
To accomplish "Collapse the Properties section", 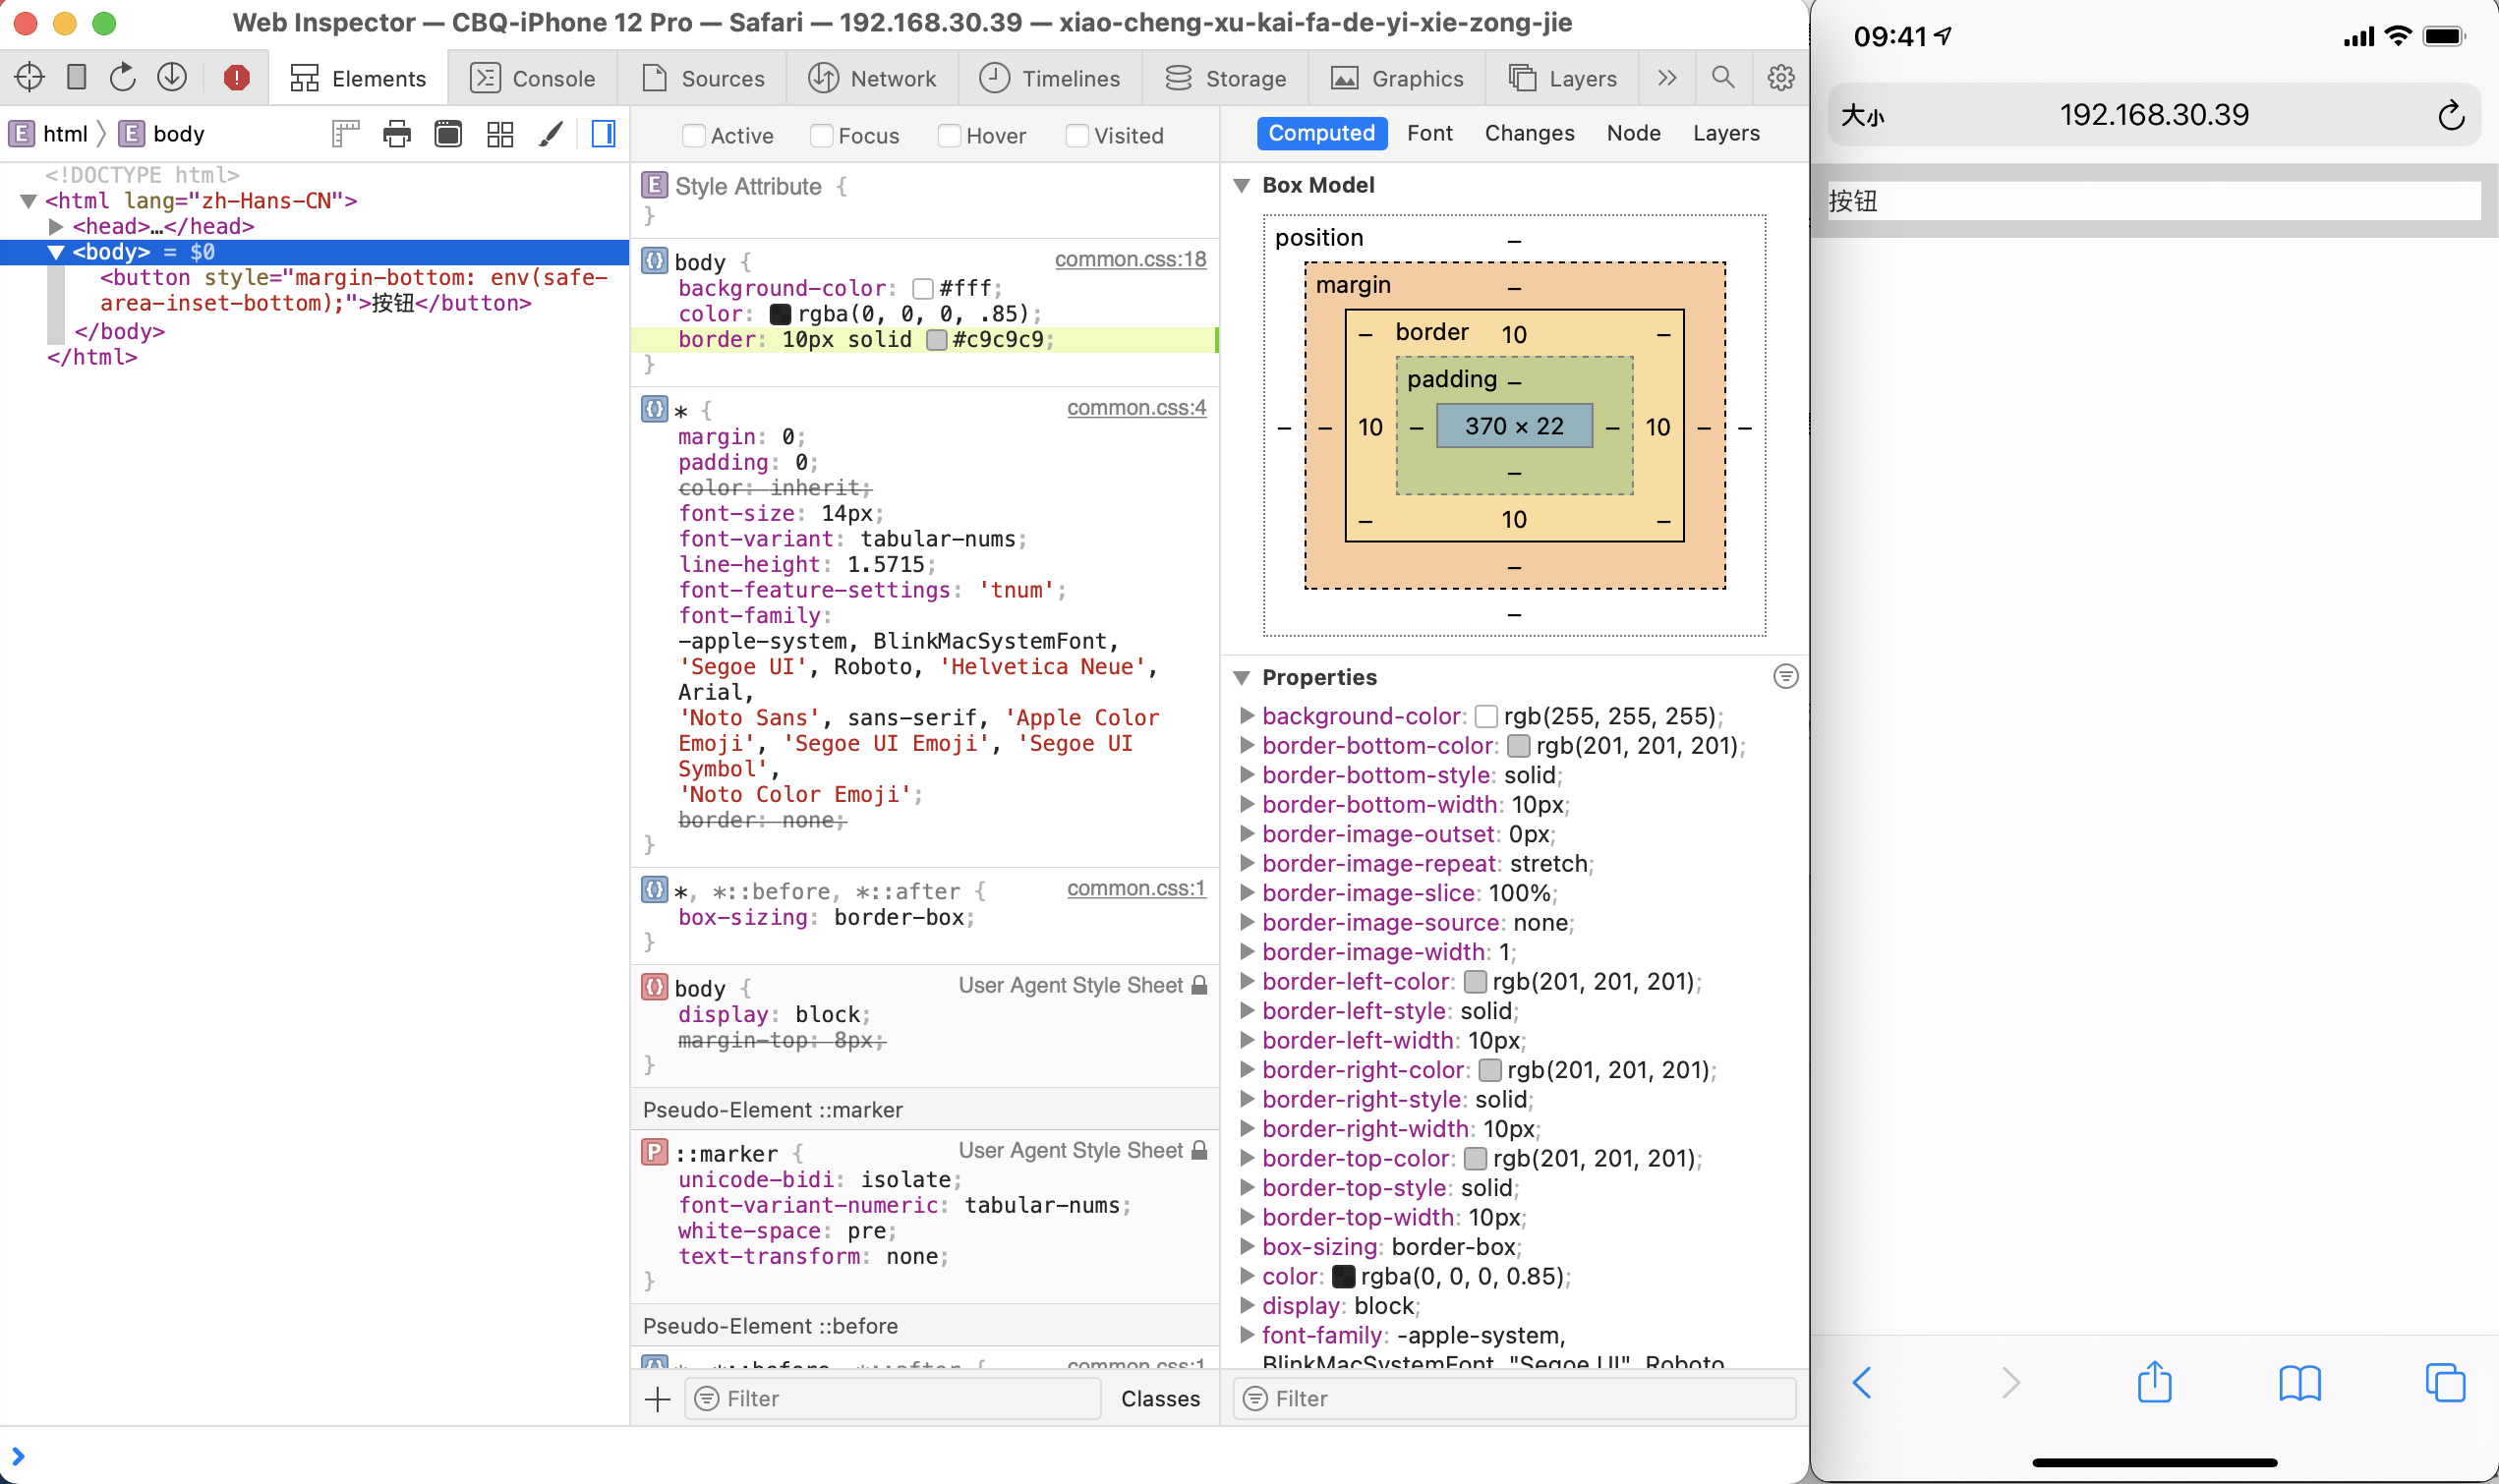I will [x=1242, y=677].
